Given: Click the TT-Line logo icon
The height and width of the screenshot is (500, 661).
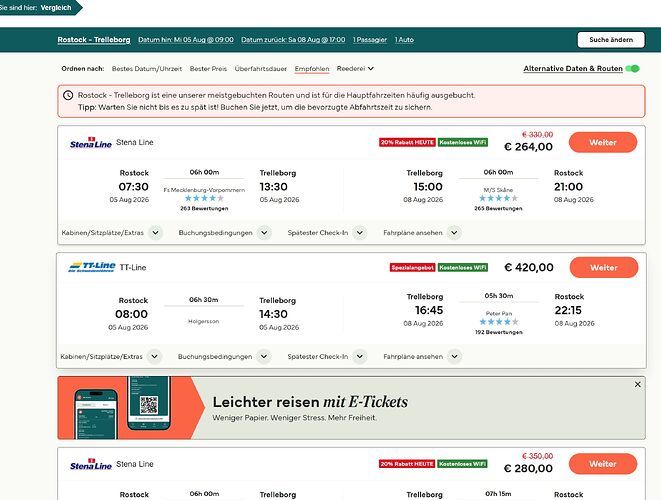Looking at the screenshot, I should click(x=91, y=267).
